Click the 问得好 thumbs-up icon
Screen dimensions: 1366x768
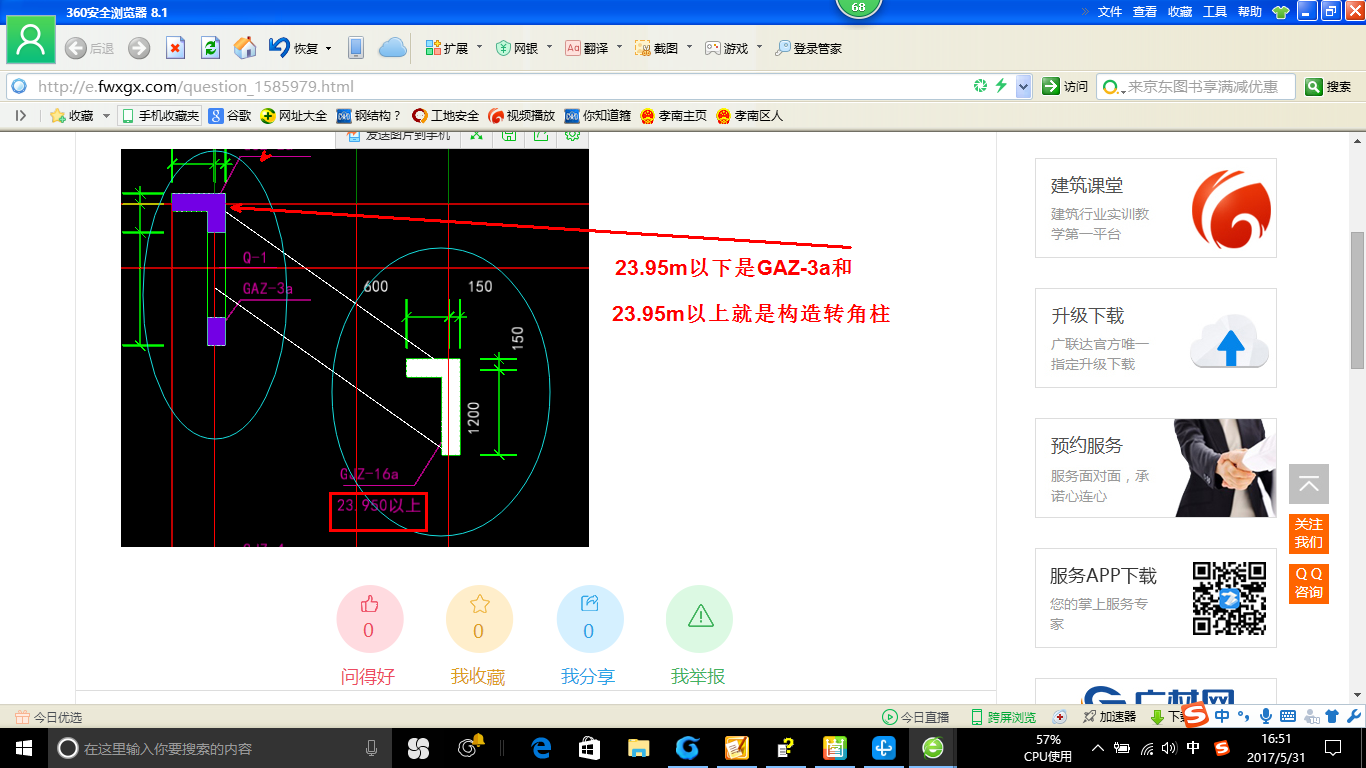click(369, 619)
